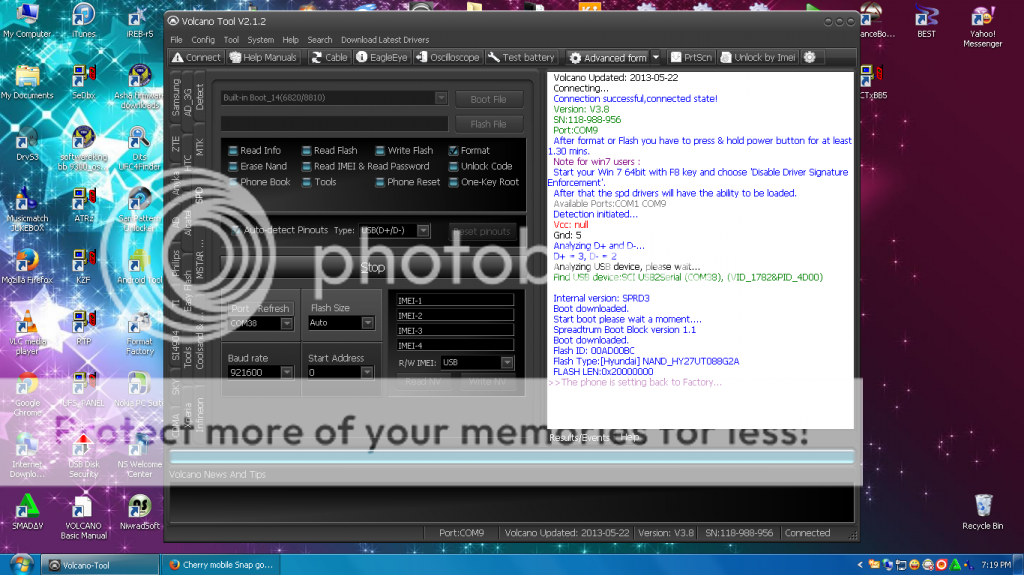Launch EagleEye from the toolbar
1024x575 pixels.
coord(381,57)
